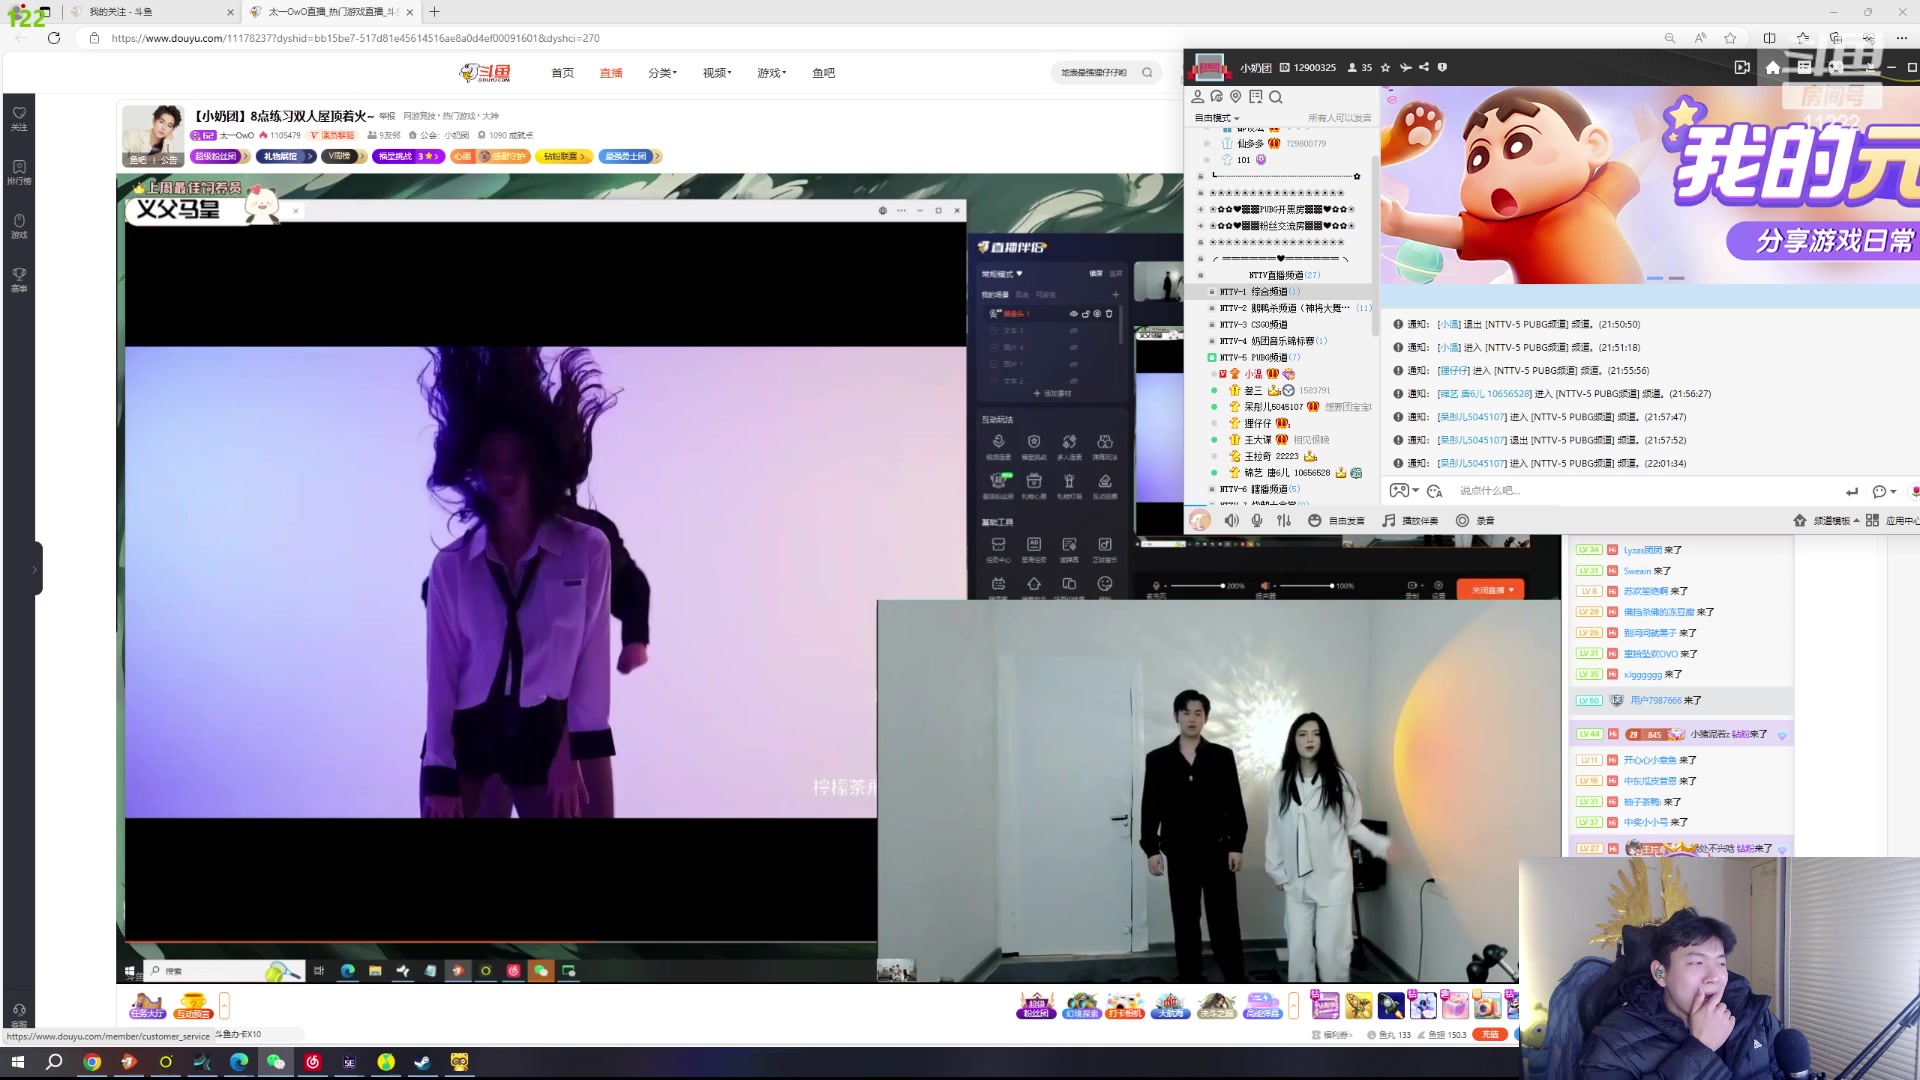Click the share icon in voice app header
The height and width of the screenshot is (1080, 1920).
tap(1424, 68)
